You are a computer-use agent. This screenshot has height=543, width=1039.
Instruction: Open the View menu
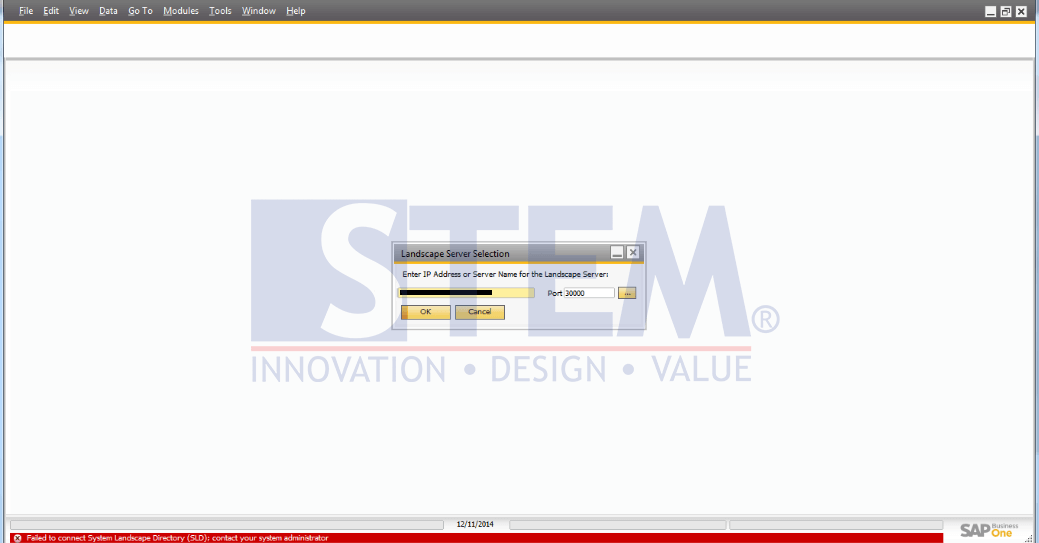click(x=79, y=11)
